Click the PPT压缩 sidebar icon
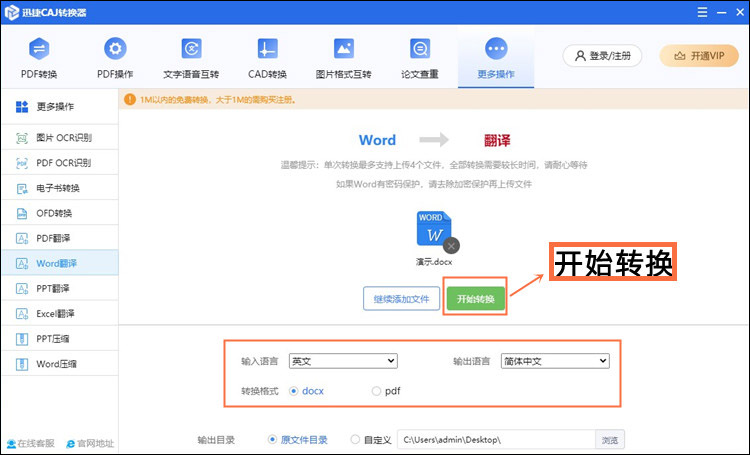 [x=22, y=339]
